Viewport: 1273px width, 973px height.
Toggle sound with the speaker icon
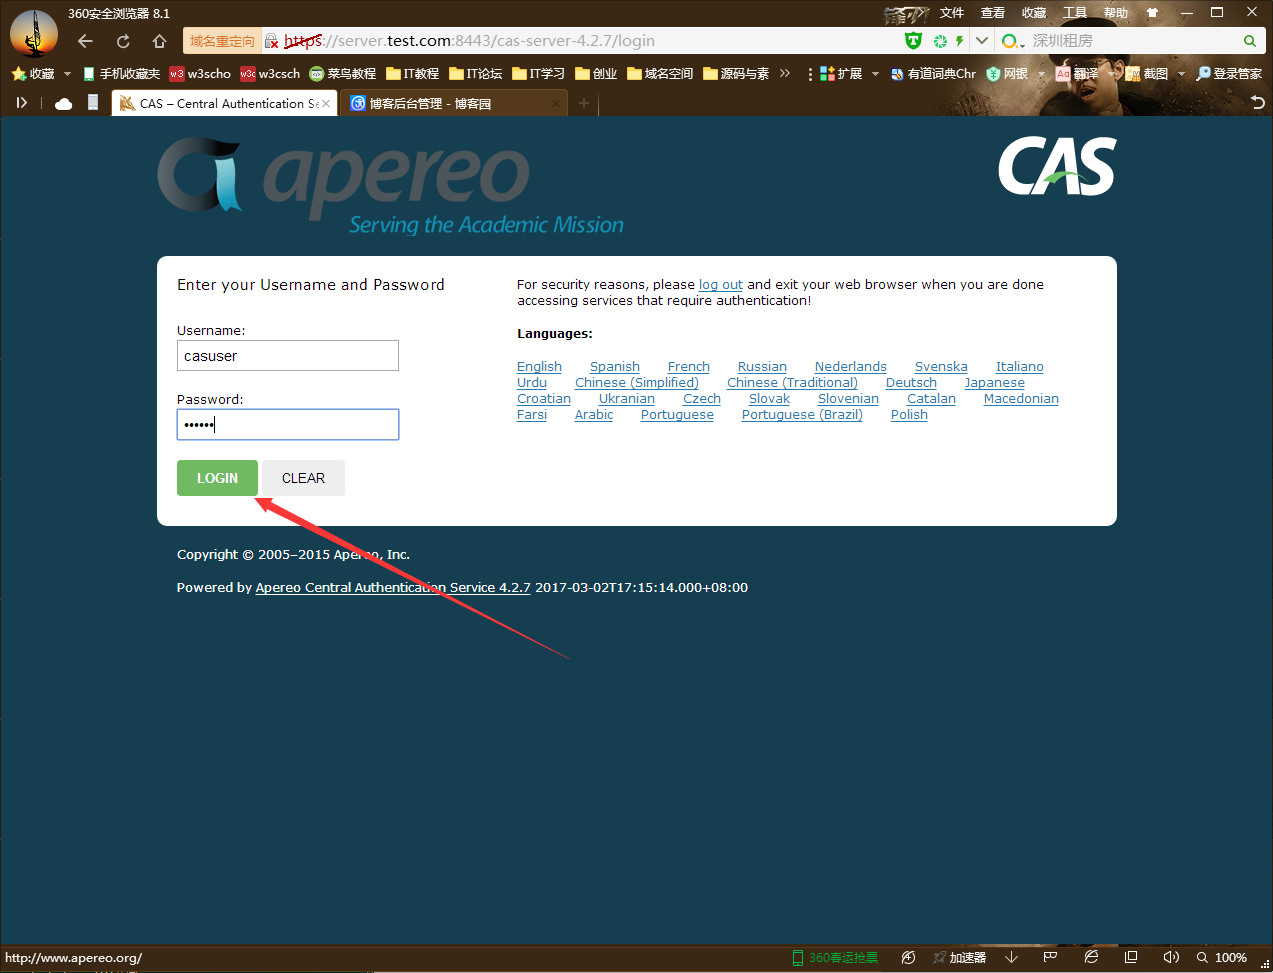pos(1171,958)
